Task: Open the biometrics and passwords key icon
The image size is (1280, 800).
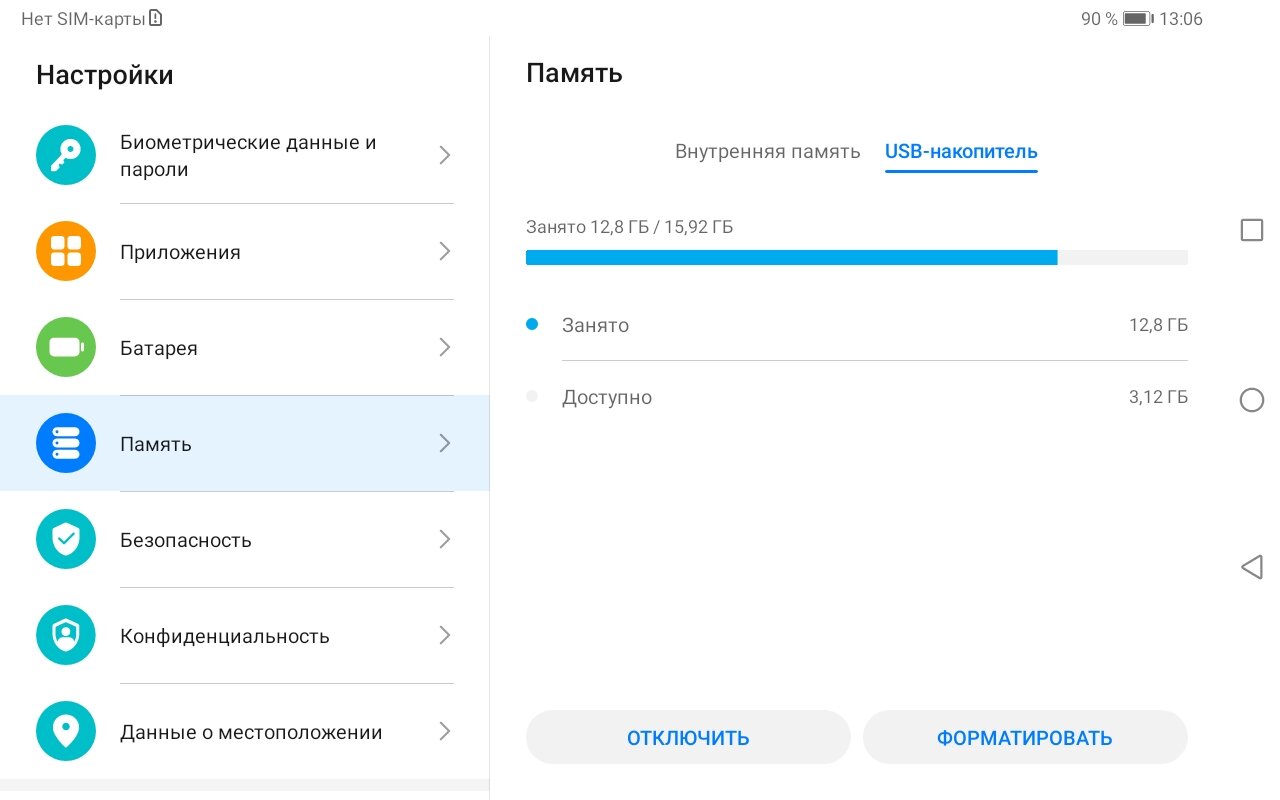Action: point(66,155)
